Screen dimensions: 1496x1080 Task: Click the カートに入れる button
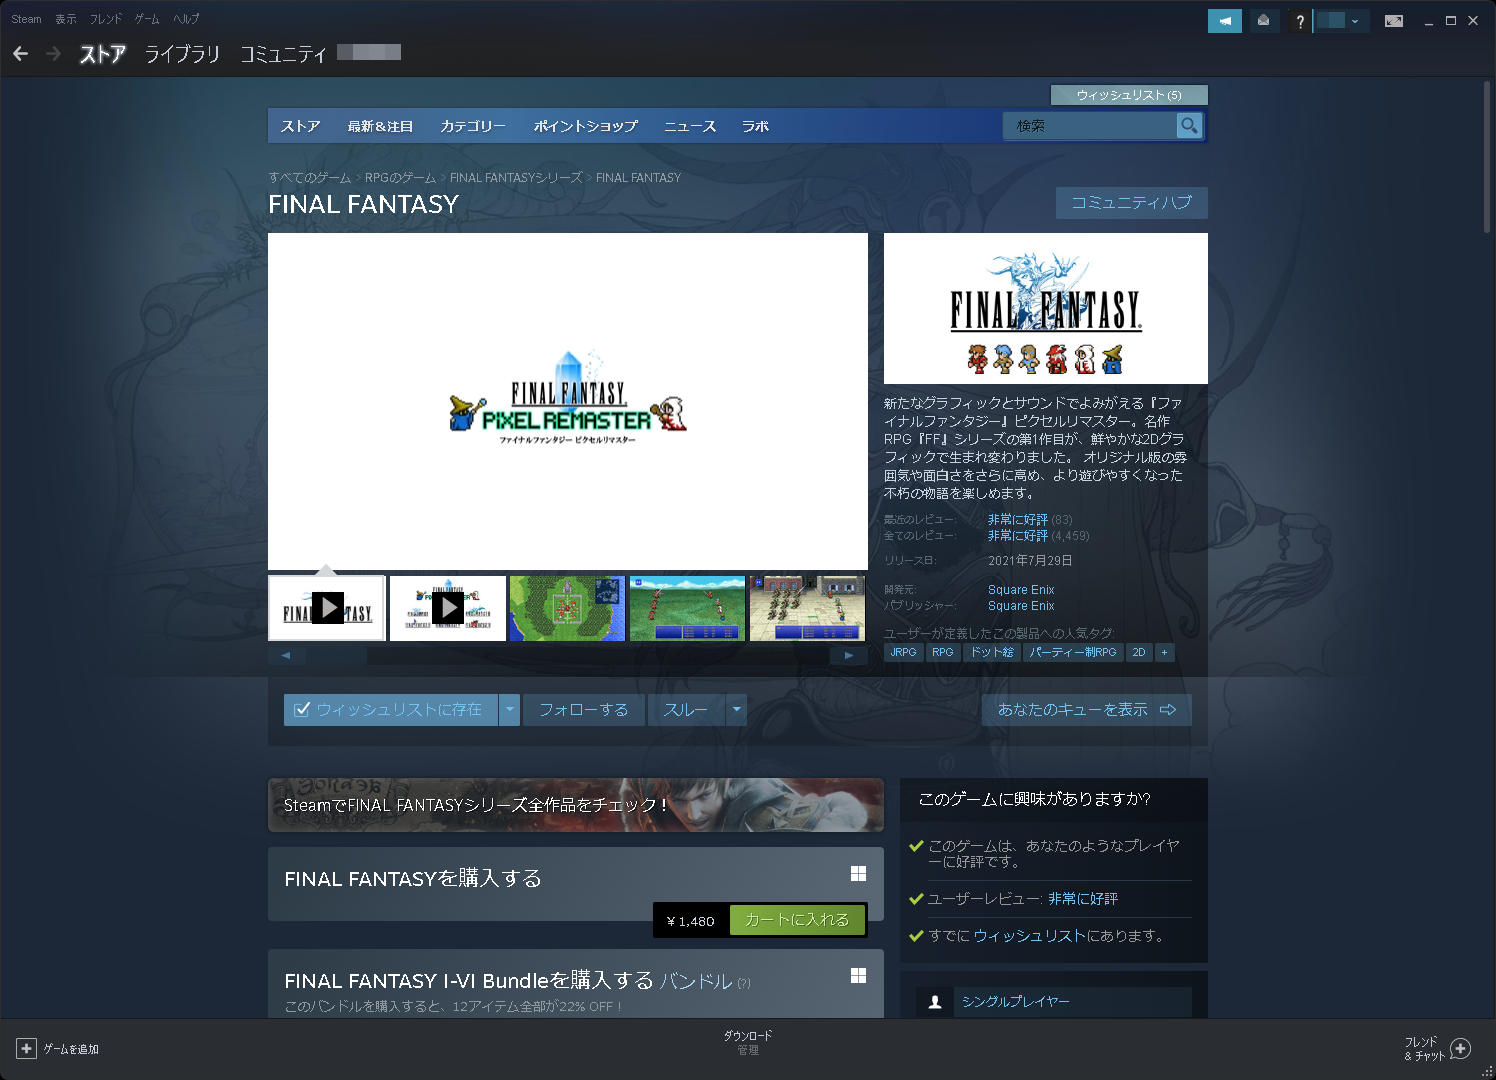click(797, 919)
